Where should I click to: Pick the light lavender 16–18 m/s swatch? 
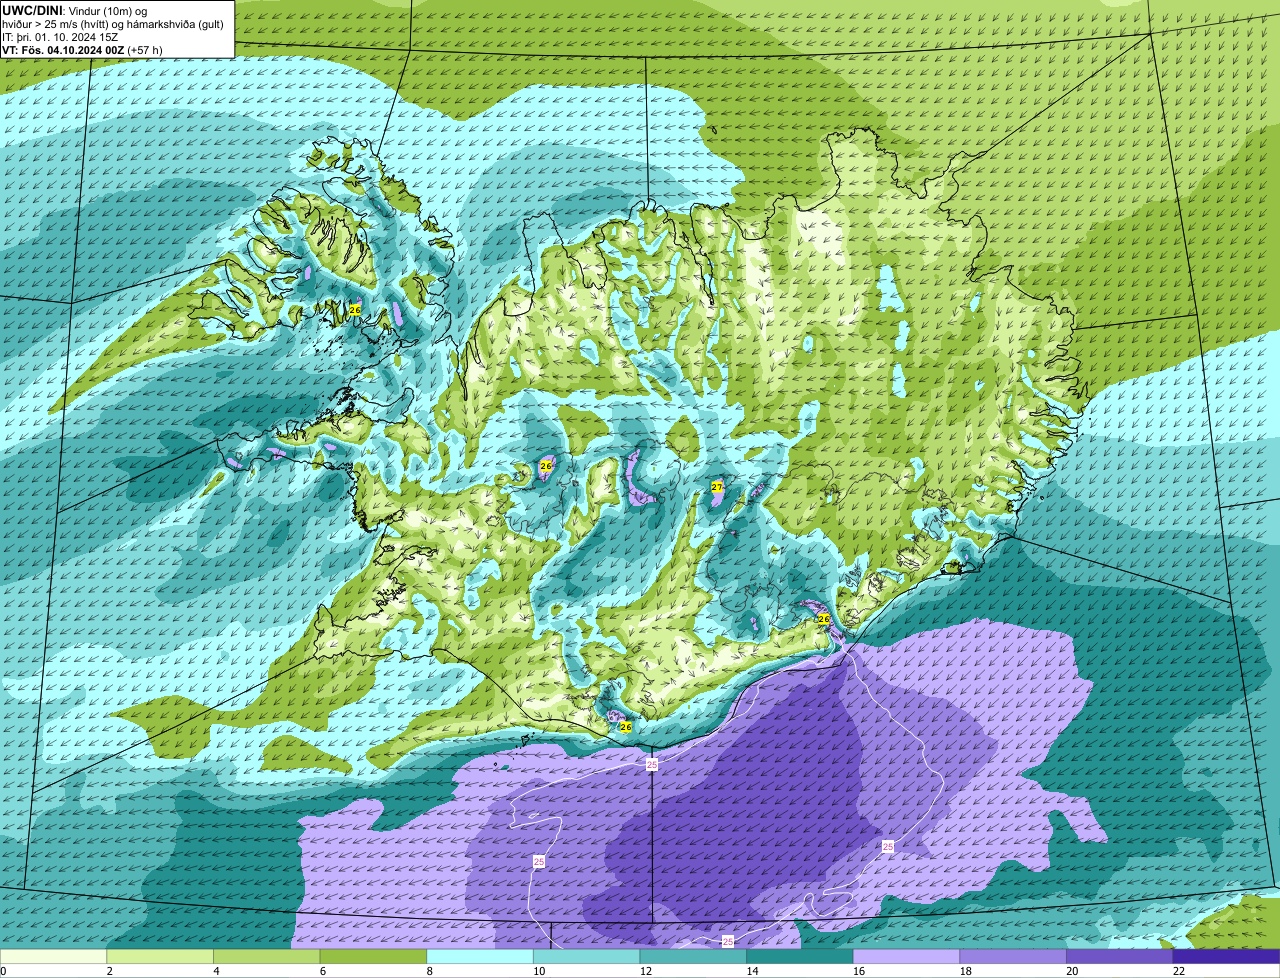click(x=906, y=956)
